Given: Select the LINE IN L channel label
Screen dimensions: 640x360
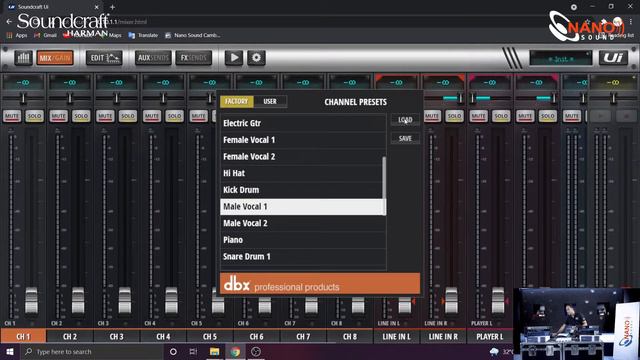Looking at the screenshot, I should (396, 337).
